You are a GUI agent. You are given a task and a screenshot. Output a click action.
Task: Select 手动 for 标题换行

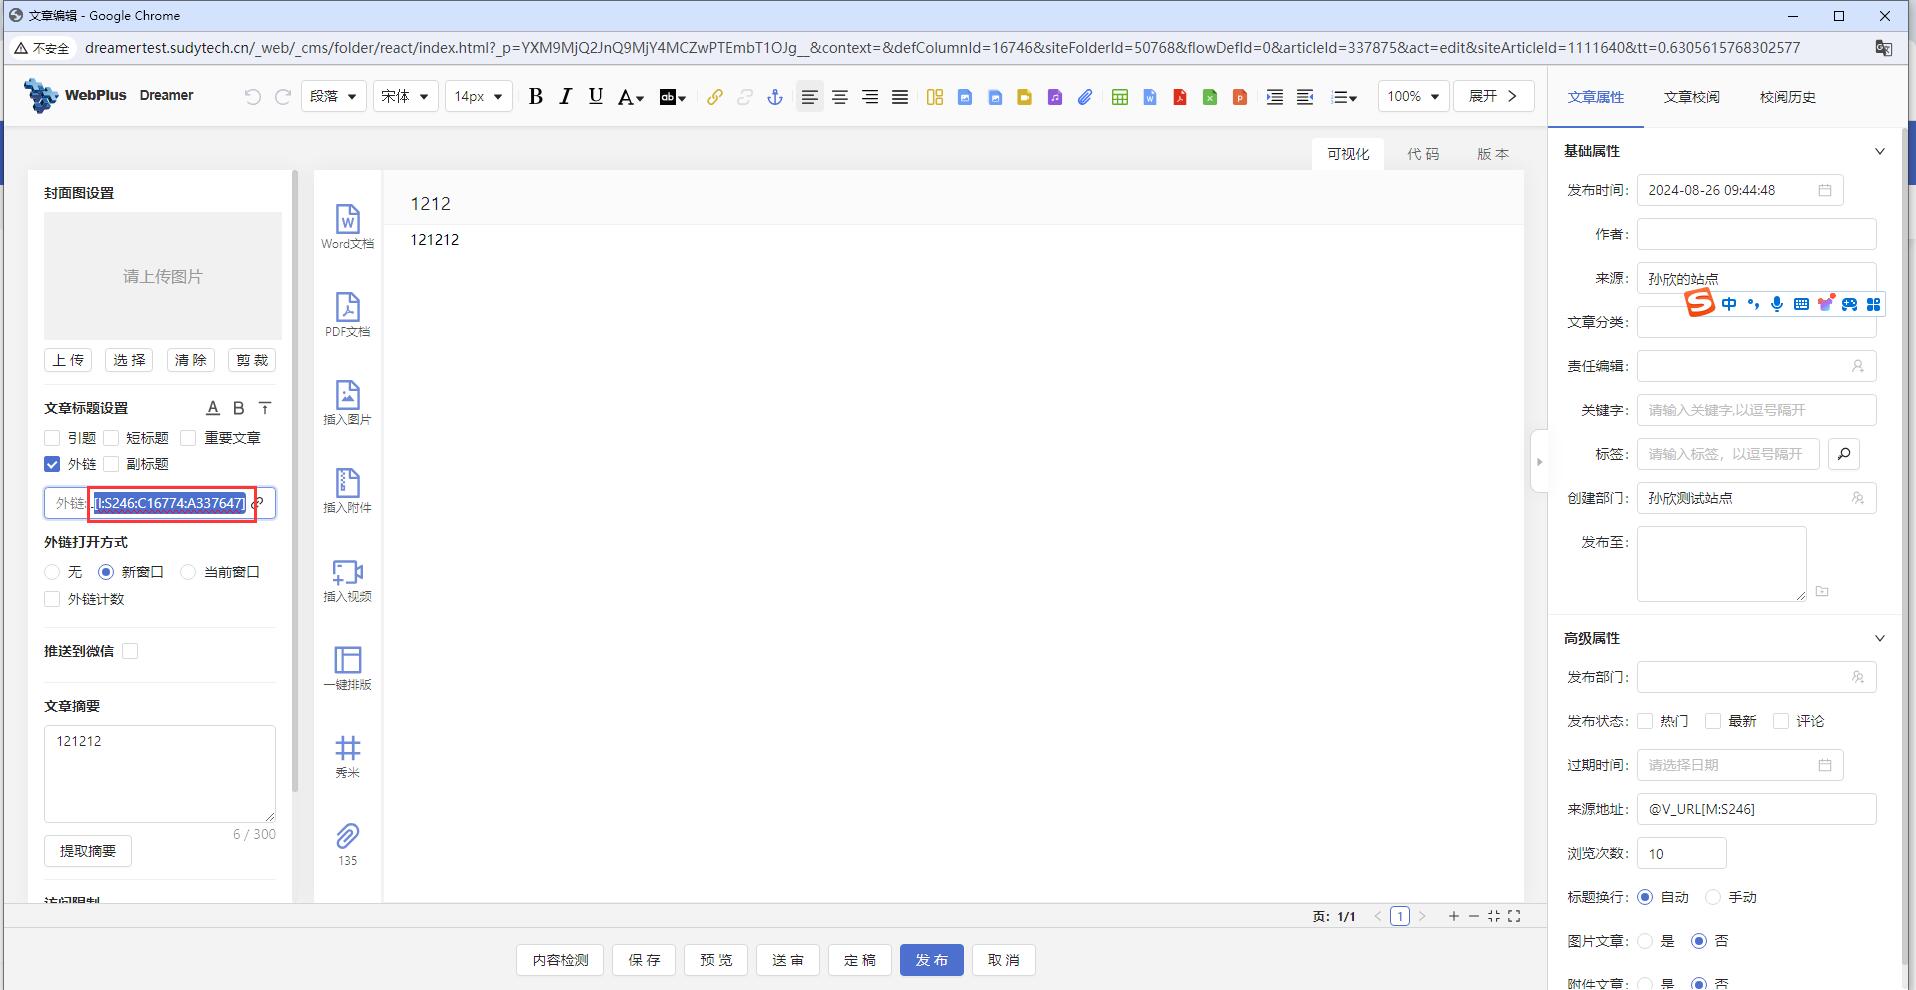click(x=1713, y=897)
